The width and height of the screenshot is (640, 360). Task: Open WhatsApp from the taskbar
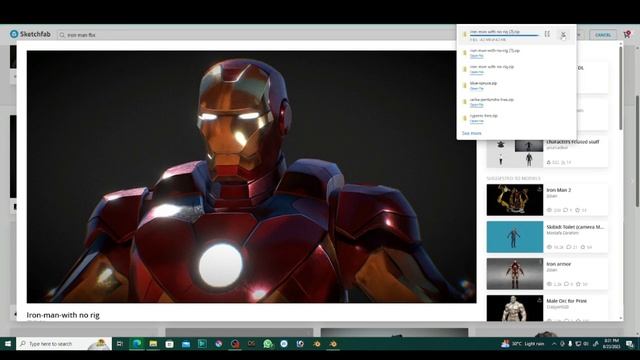(x=268, y=344)
